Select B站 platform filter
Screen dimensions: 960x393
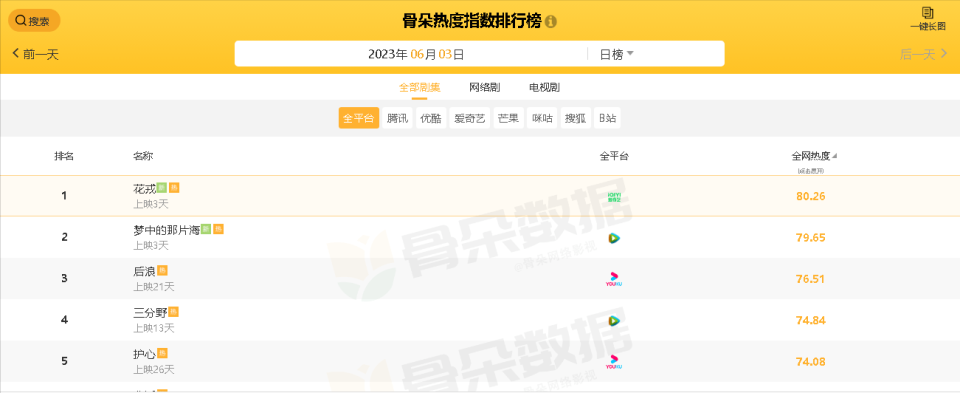pyautogui.click(x=607, y=118)
